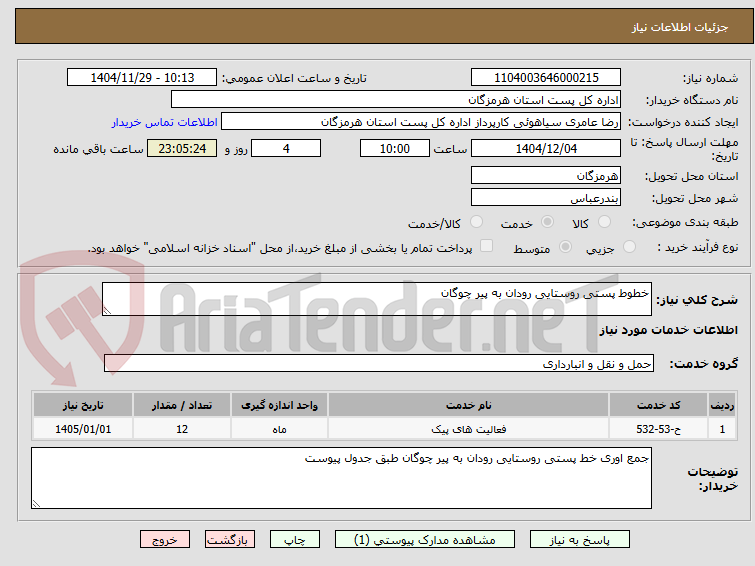Click the گروه خدمت field حمل و نقل
The width and height of the screenshot is (755, 566).
click(x=378, y=363)
